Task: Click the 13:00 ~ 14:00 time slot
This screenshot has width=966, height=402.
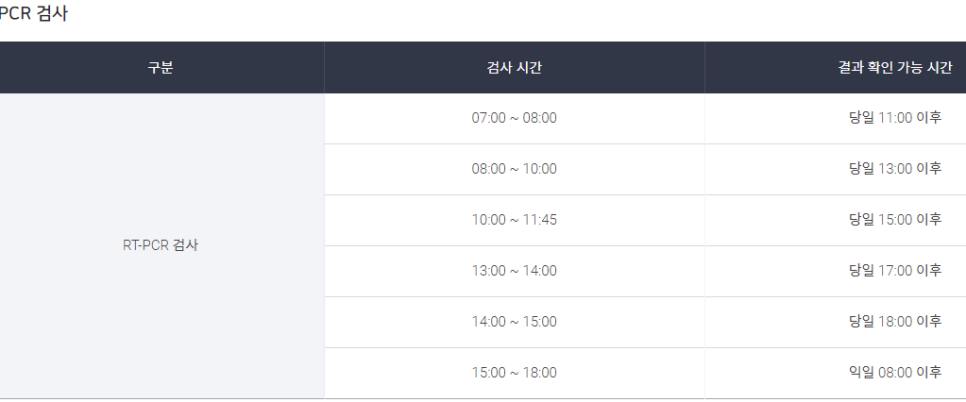Action: click(514, 271)
